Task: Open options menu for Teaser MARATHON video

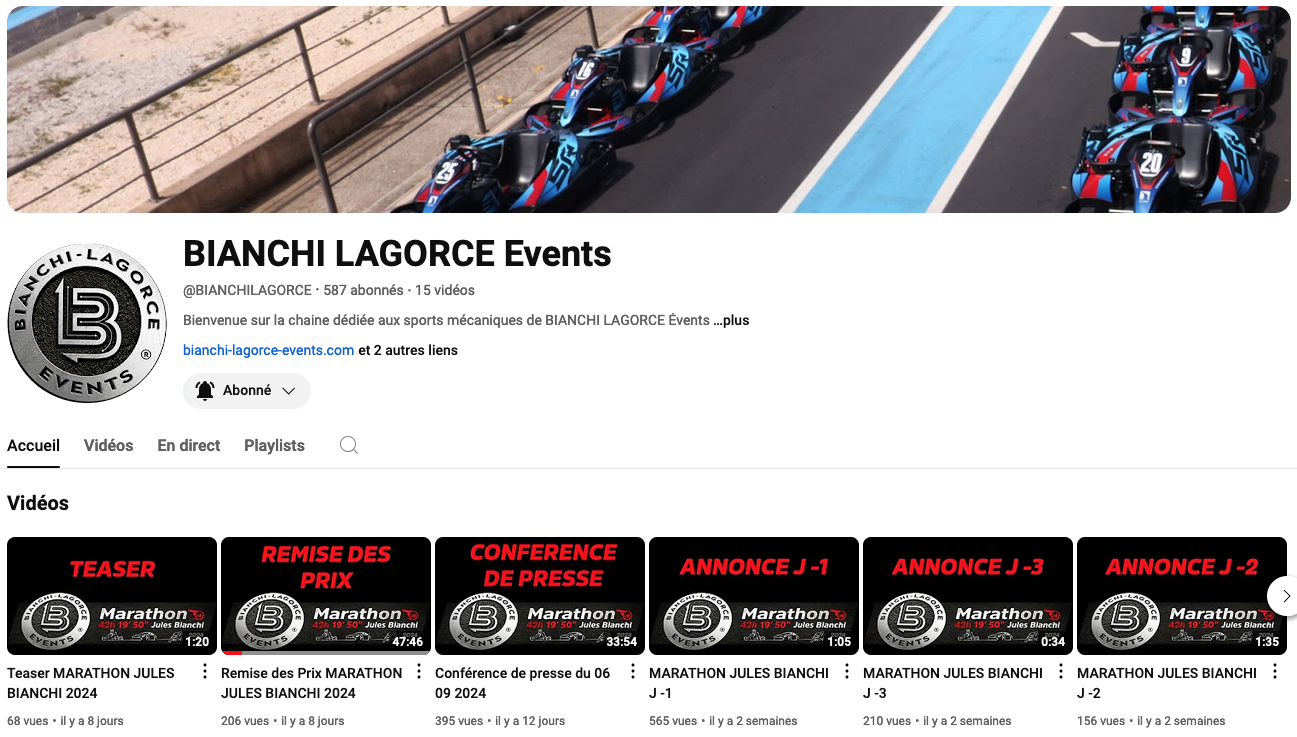Action: 205,672
